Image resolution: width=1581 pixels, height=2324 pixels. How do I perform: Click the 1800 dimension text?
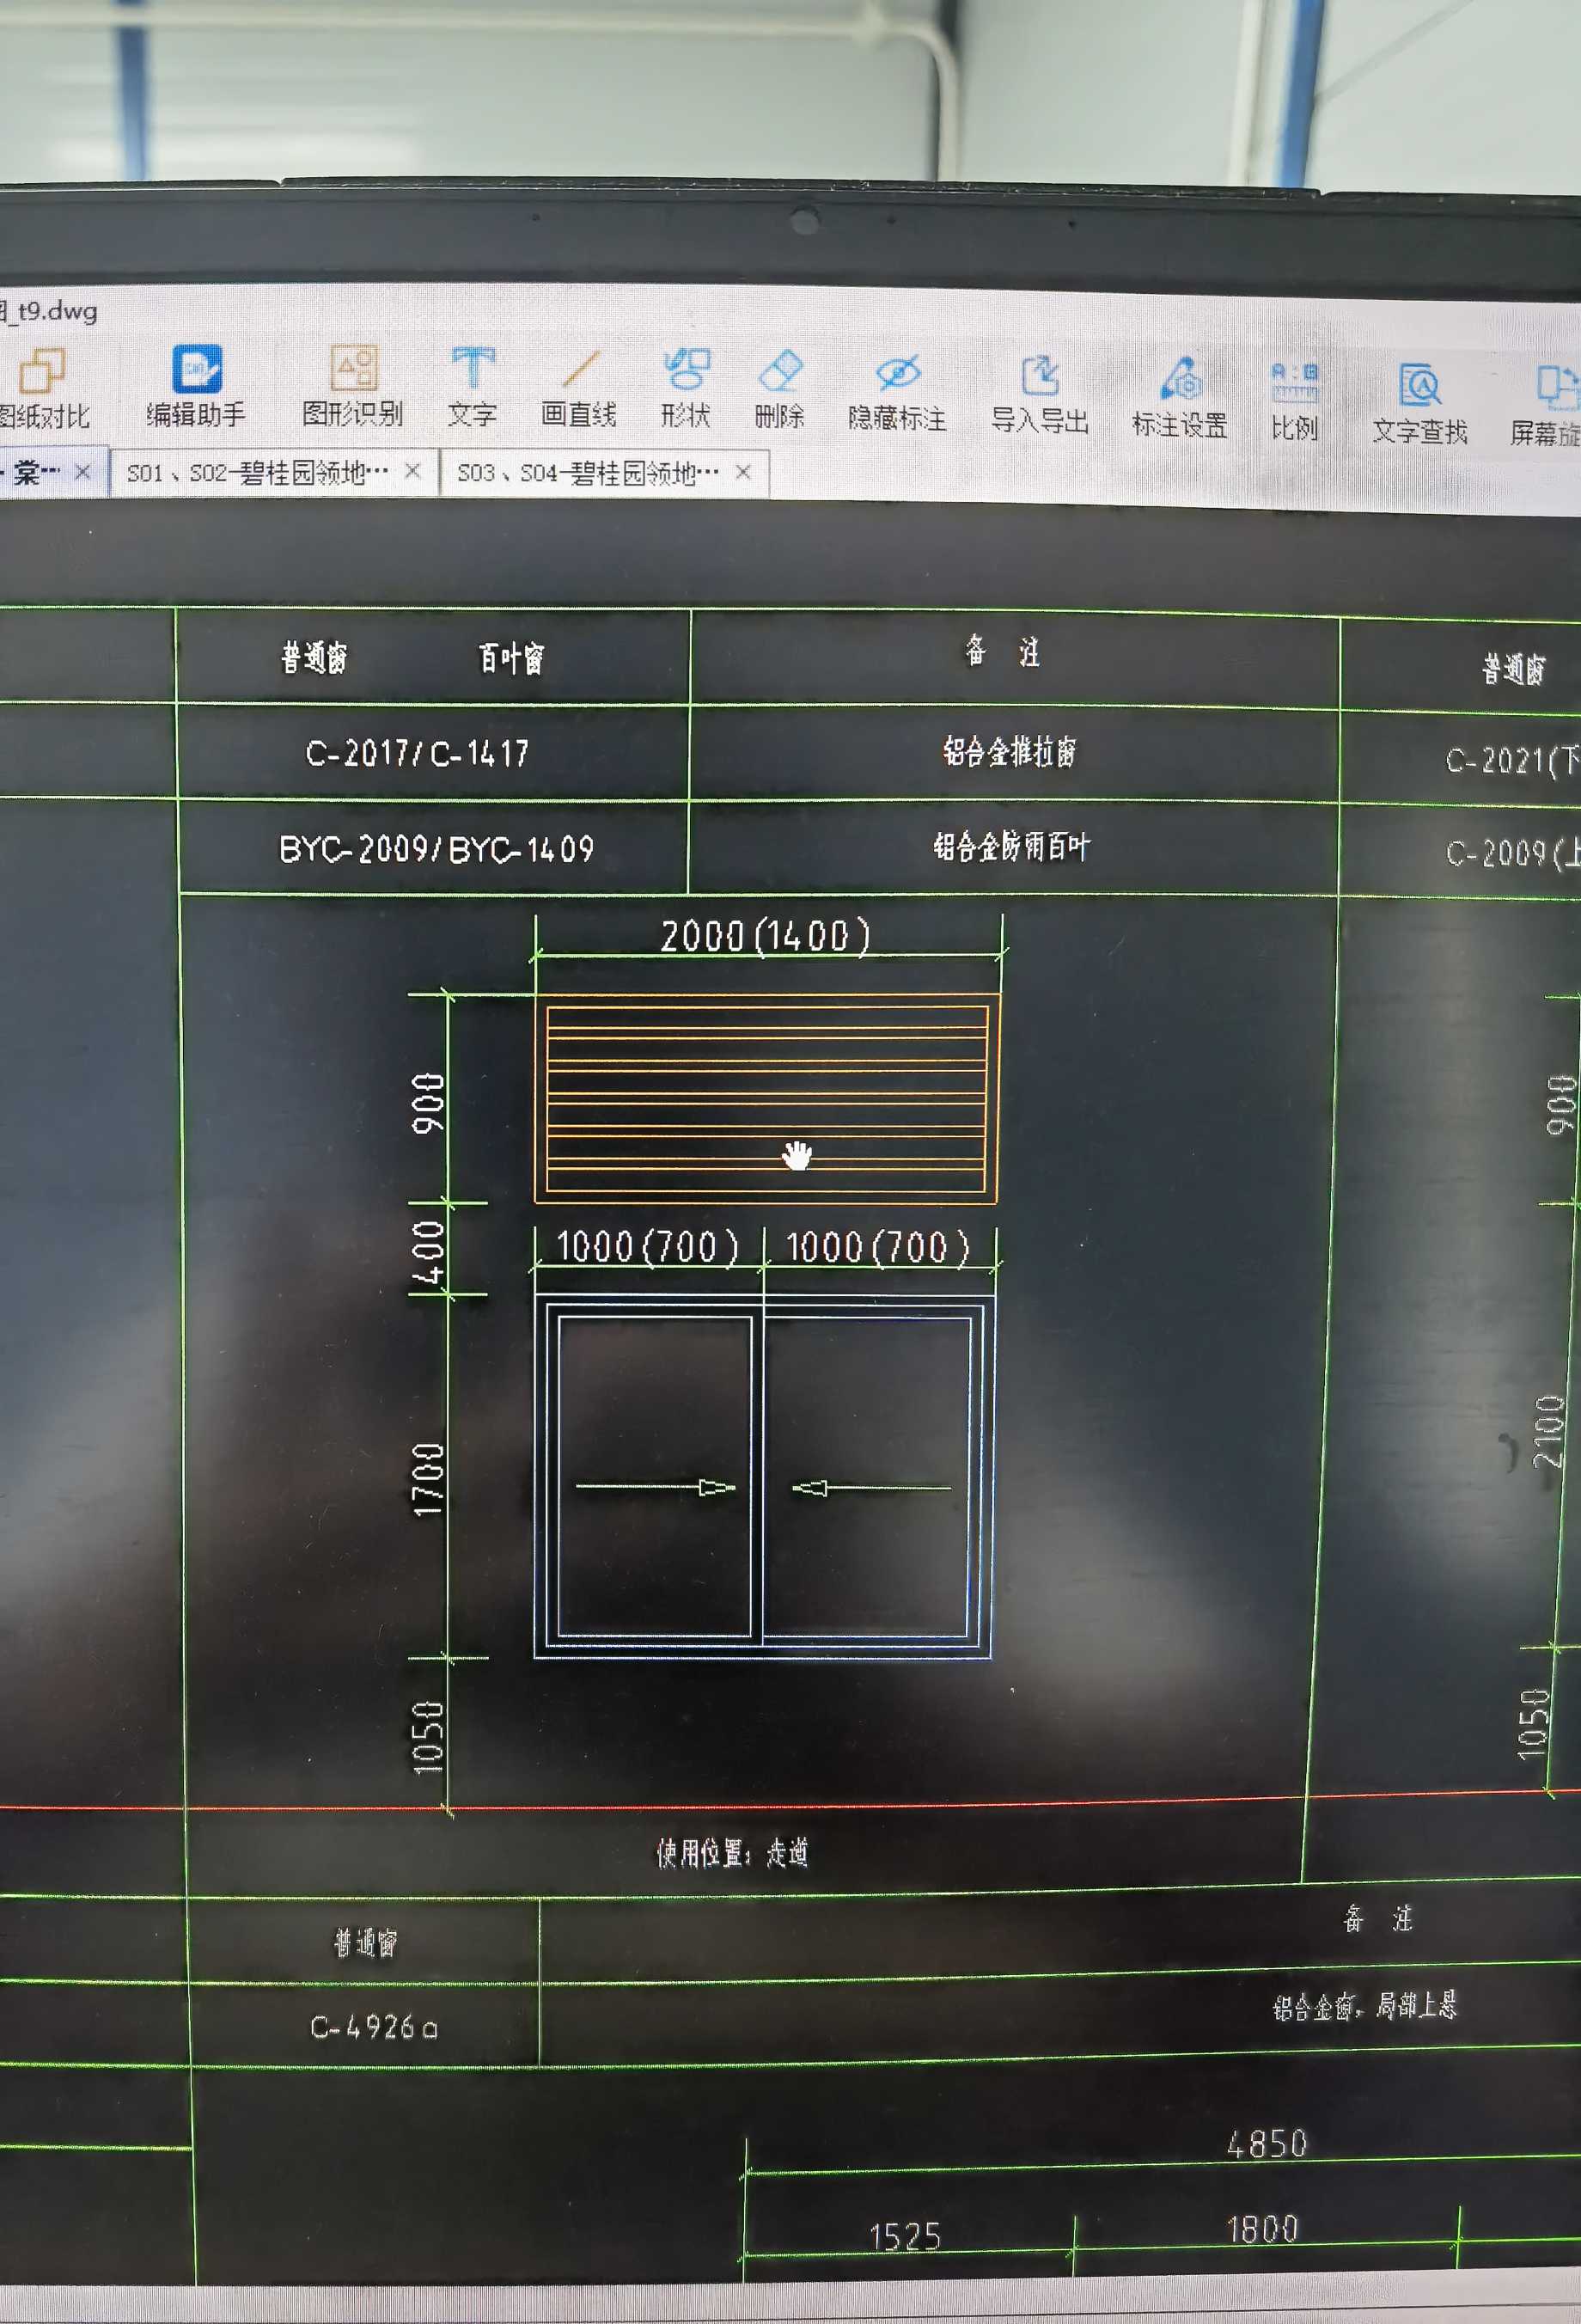coord(1262,2228)
